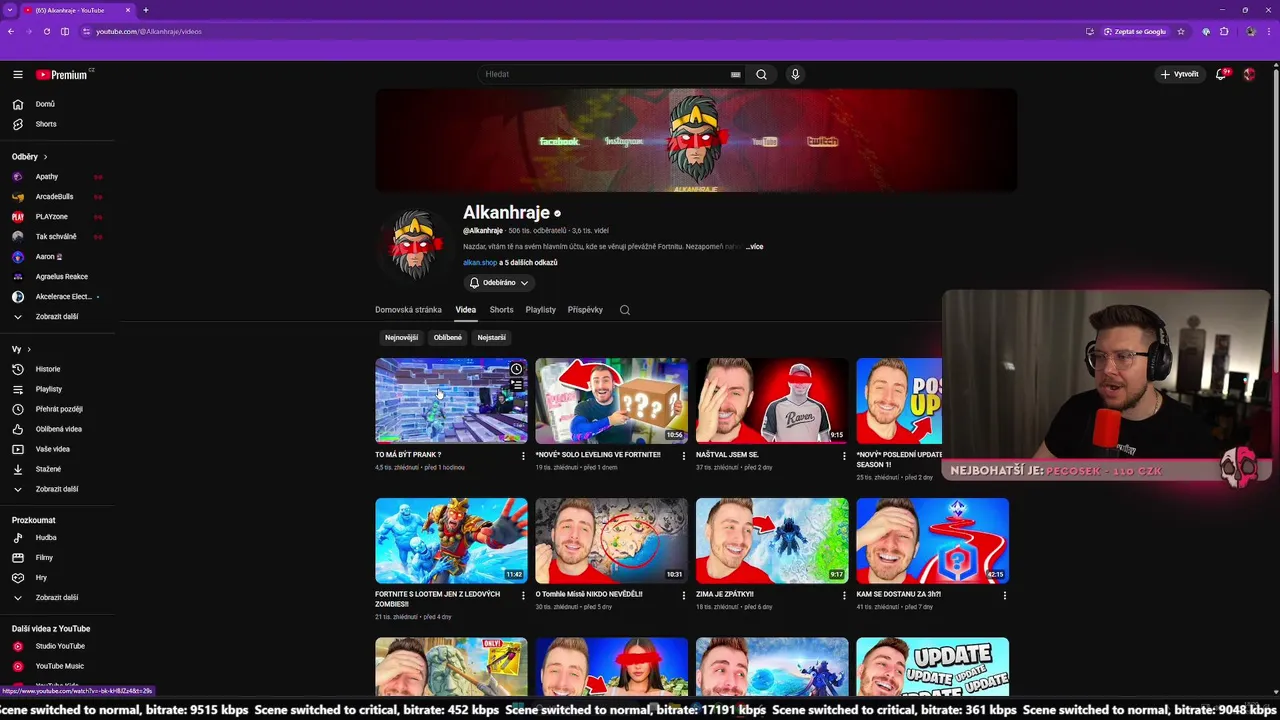Search within the channel magnifier icon
1280x720 pixels.
(x=625, y=310)
